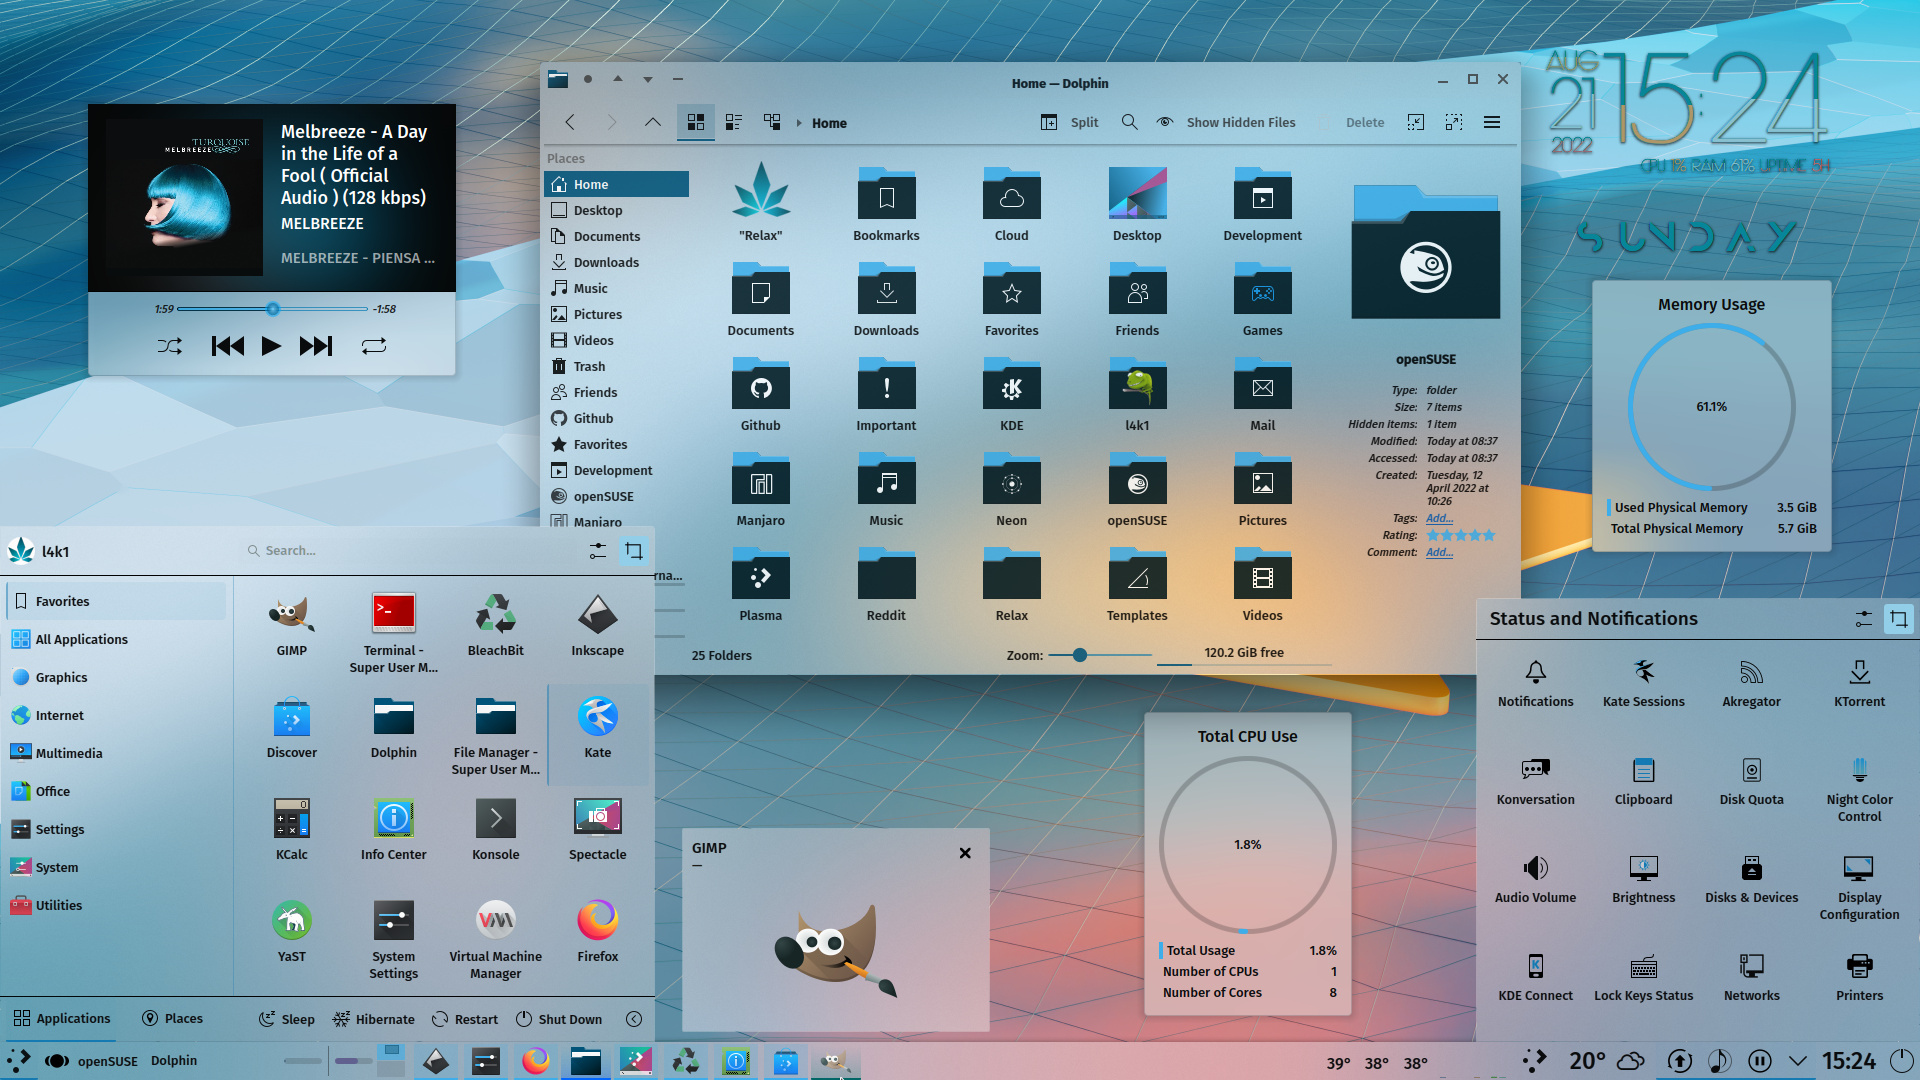Collapse system tray hidden icons arrow

[x=1798, y=1061]
